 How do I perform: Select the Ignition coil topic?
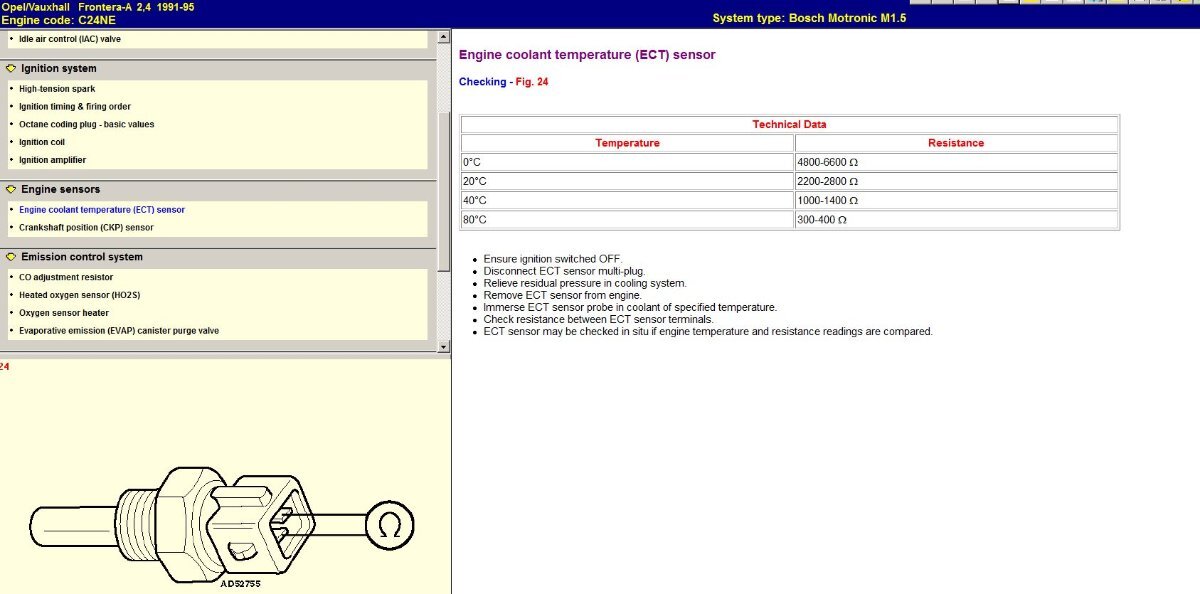point(42,143)
